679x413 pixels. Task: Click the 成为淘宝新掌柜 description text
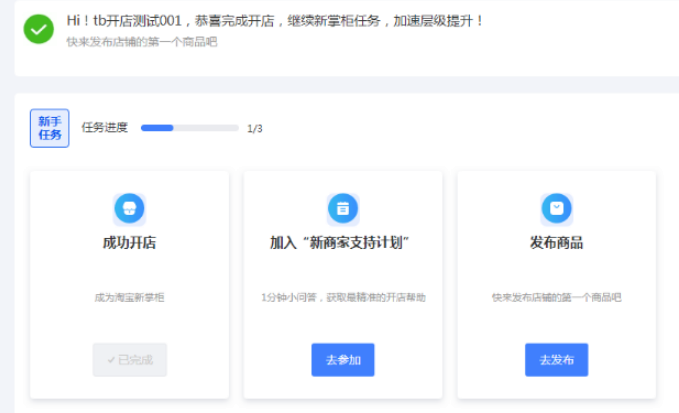(x=129, y=297)
